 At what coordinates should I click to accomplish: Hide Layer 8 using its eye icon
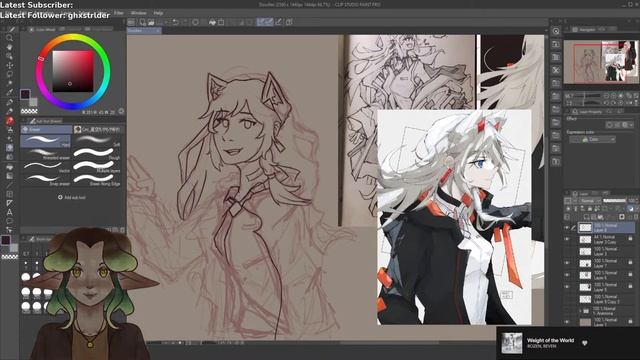pos(567,228)
